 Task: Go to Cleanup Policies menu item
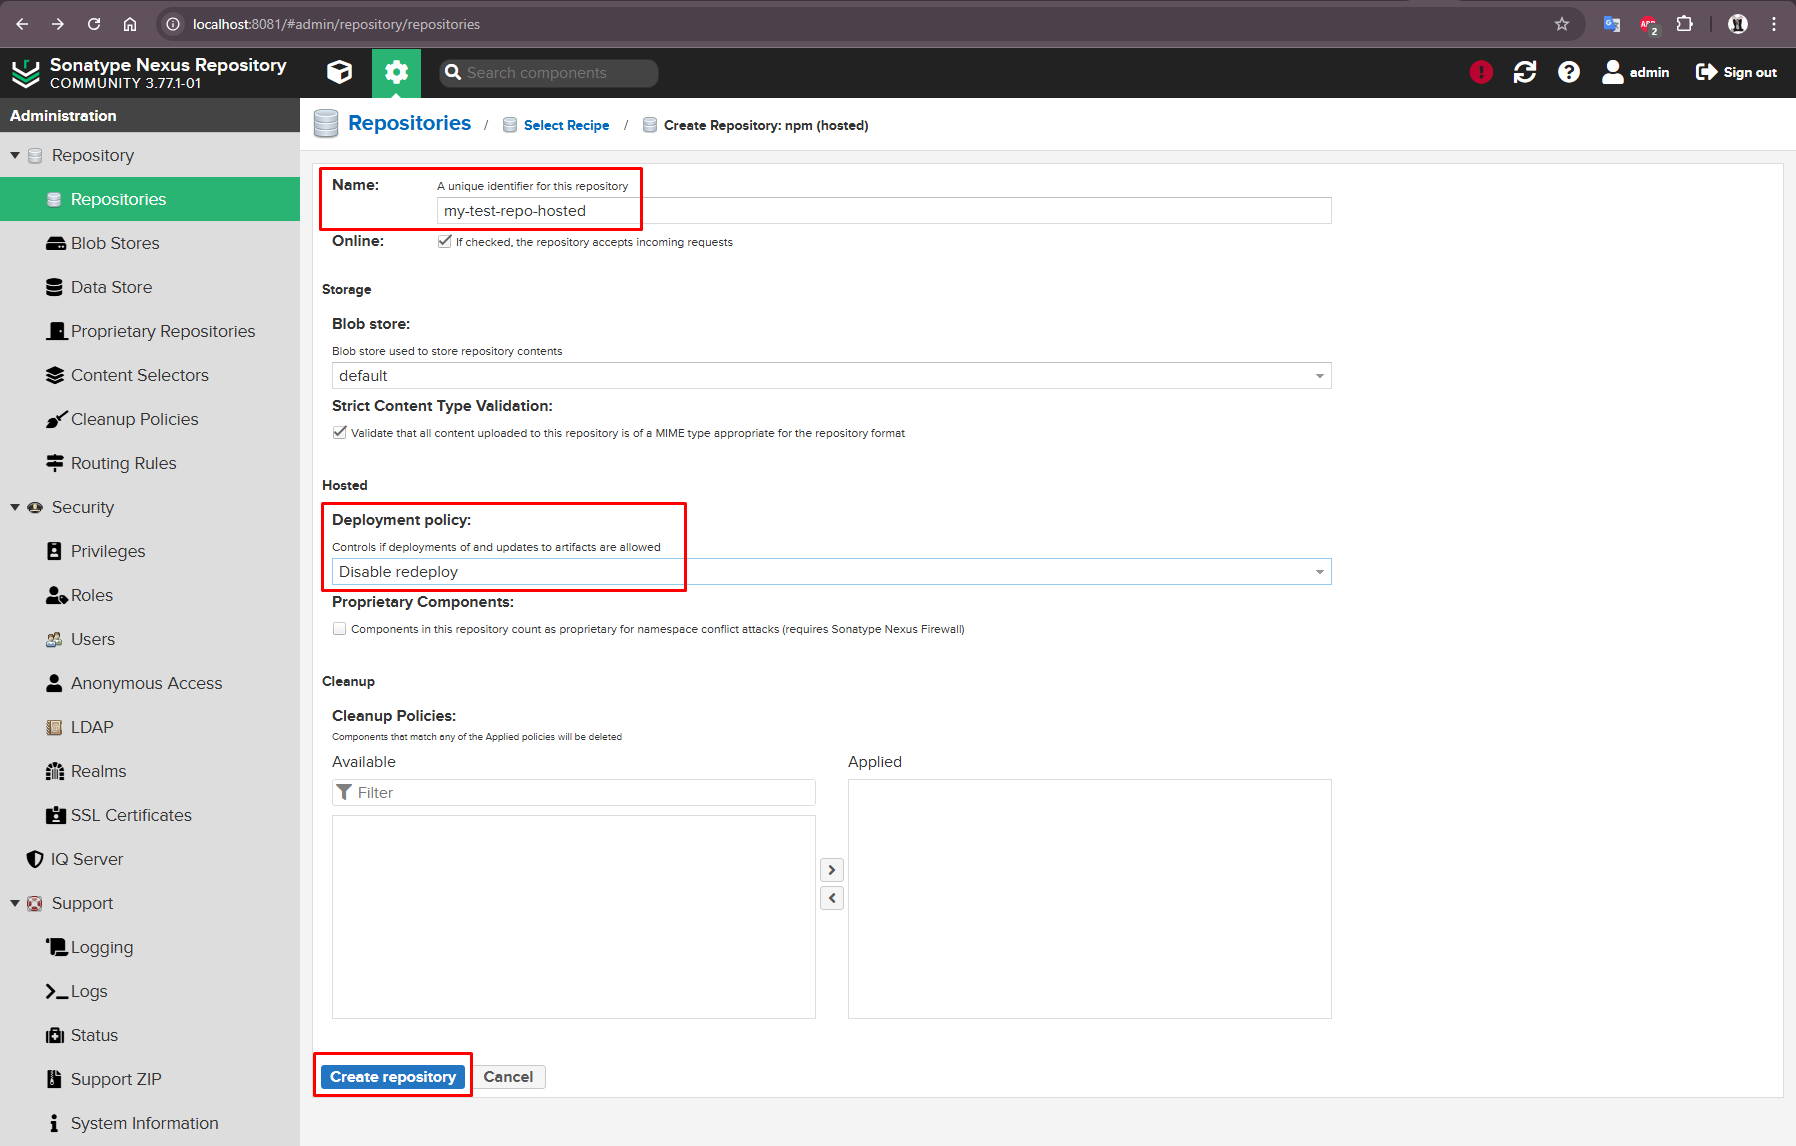pos(134,419)
